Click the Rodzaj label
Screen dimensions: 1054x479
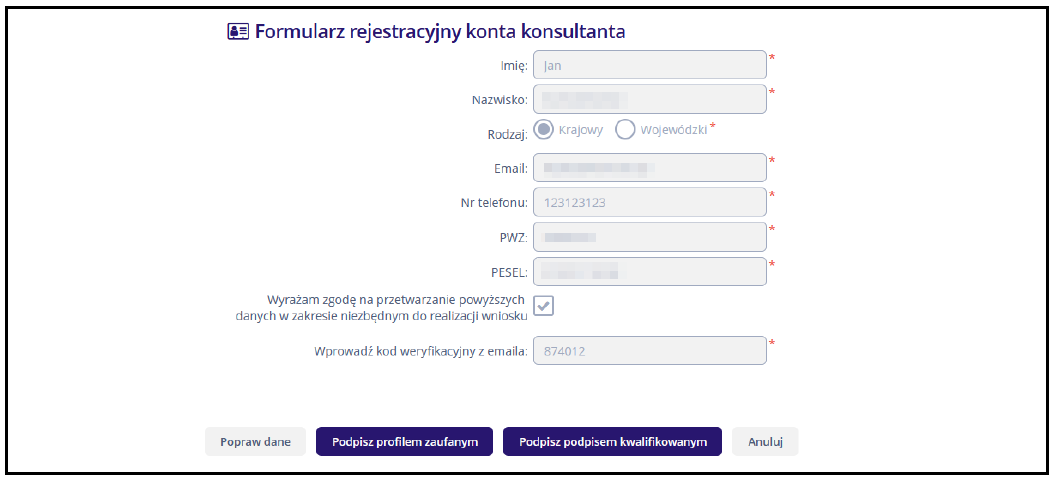point(505,134)
